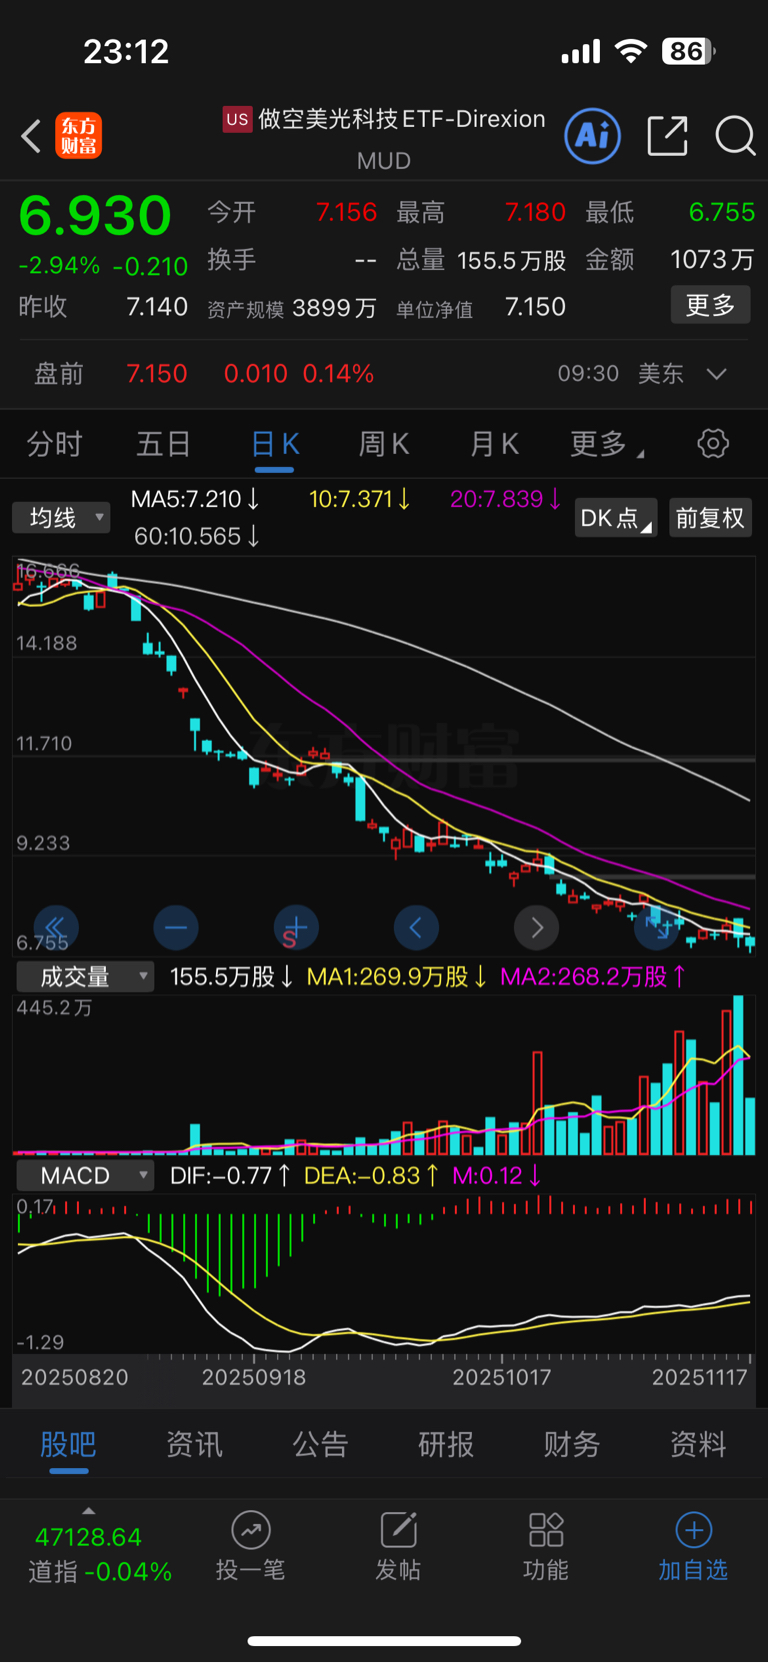Tap 最低 6.755 value

click(x=722, y=212)
